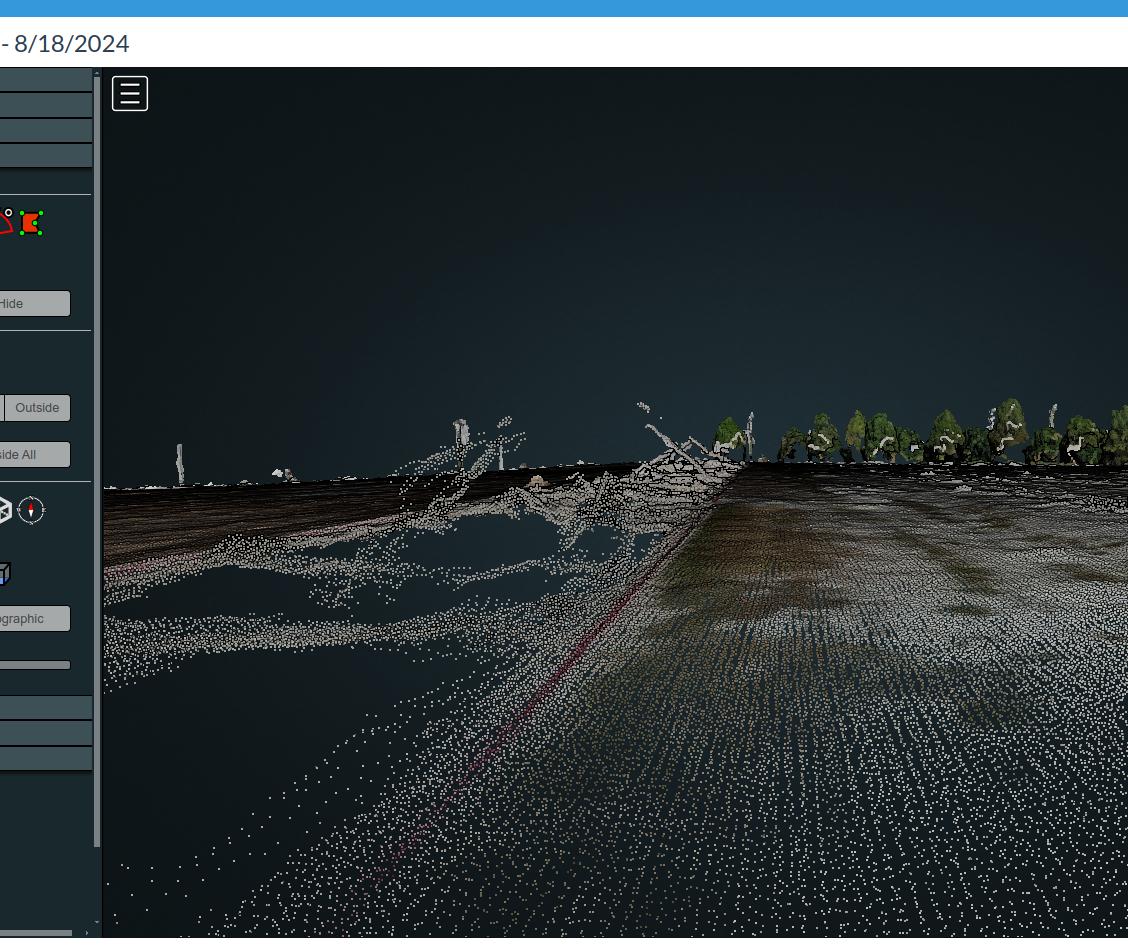Click the navigation cube wireframe icon
Viewport: 1128px width, 947px height.
[x=5, y=511]
